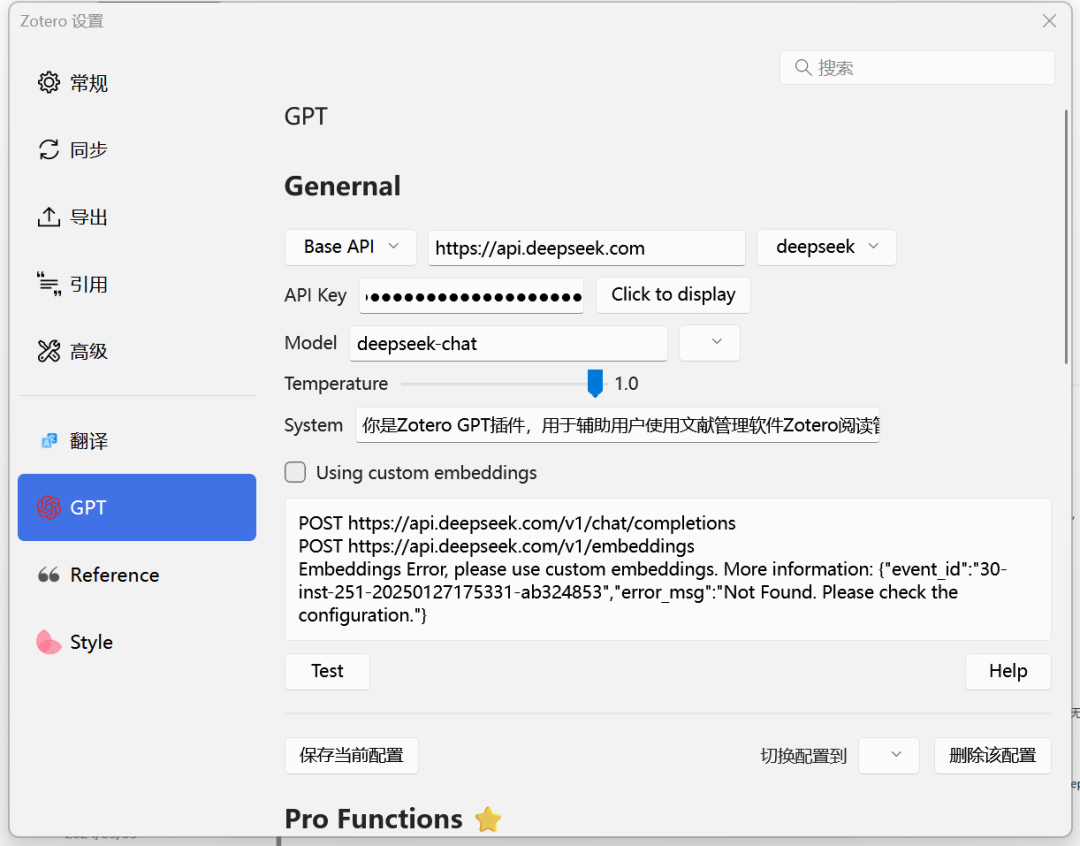1080x846 pixels.
Task: Click the Pro Functions heading
Action: (373, 819)
